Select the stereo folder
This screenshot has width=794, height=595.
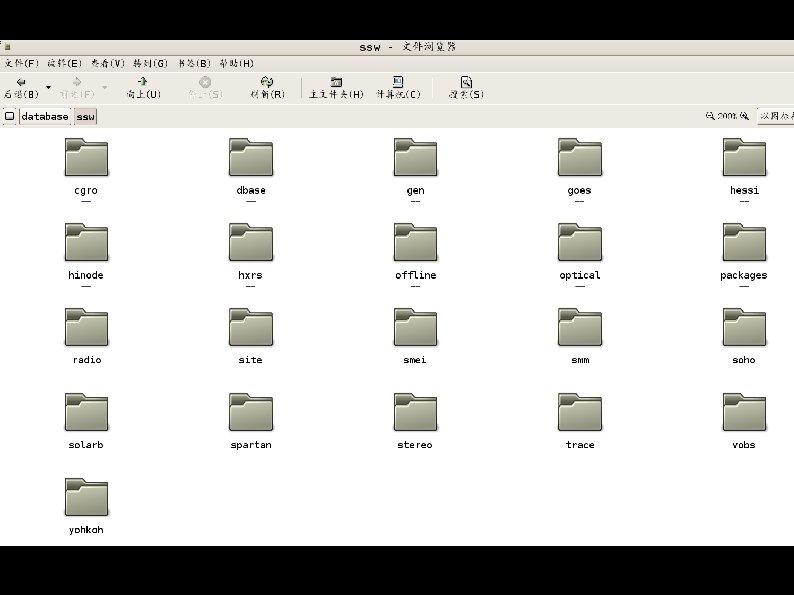(415, 421)
